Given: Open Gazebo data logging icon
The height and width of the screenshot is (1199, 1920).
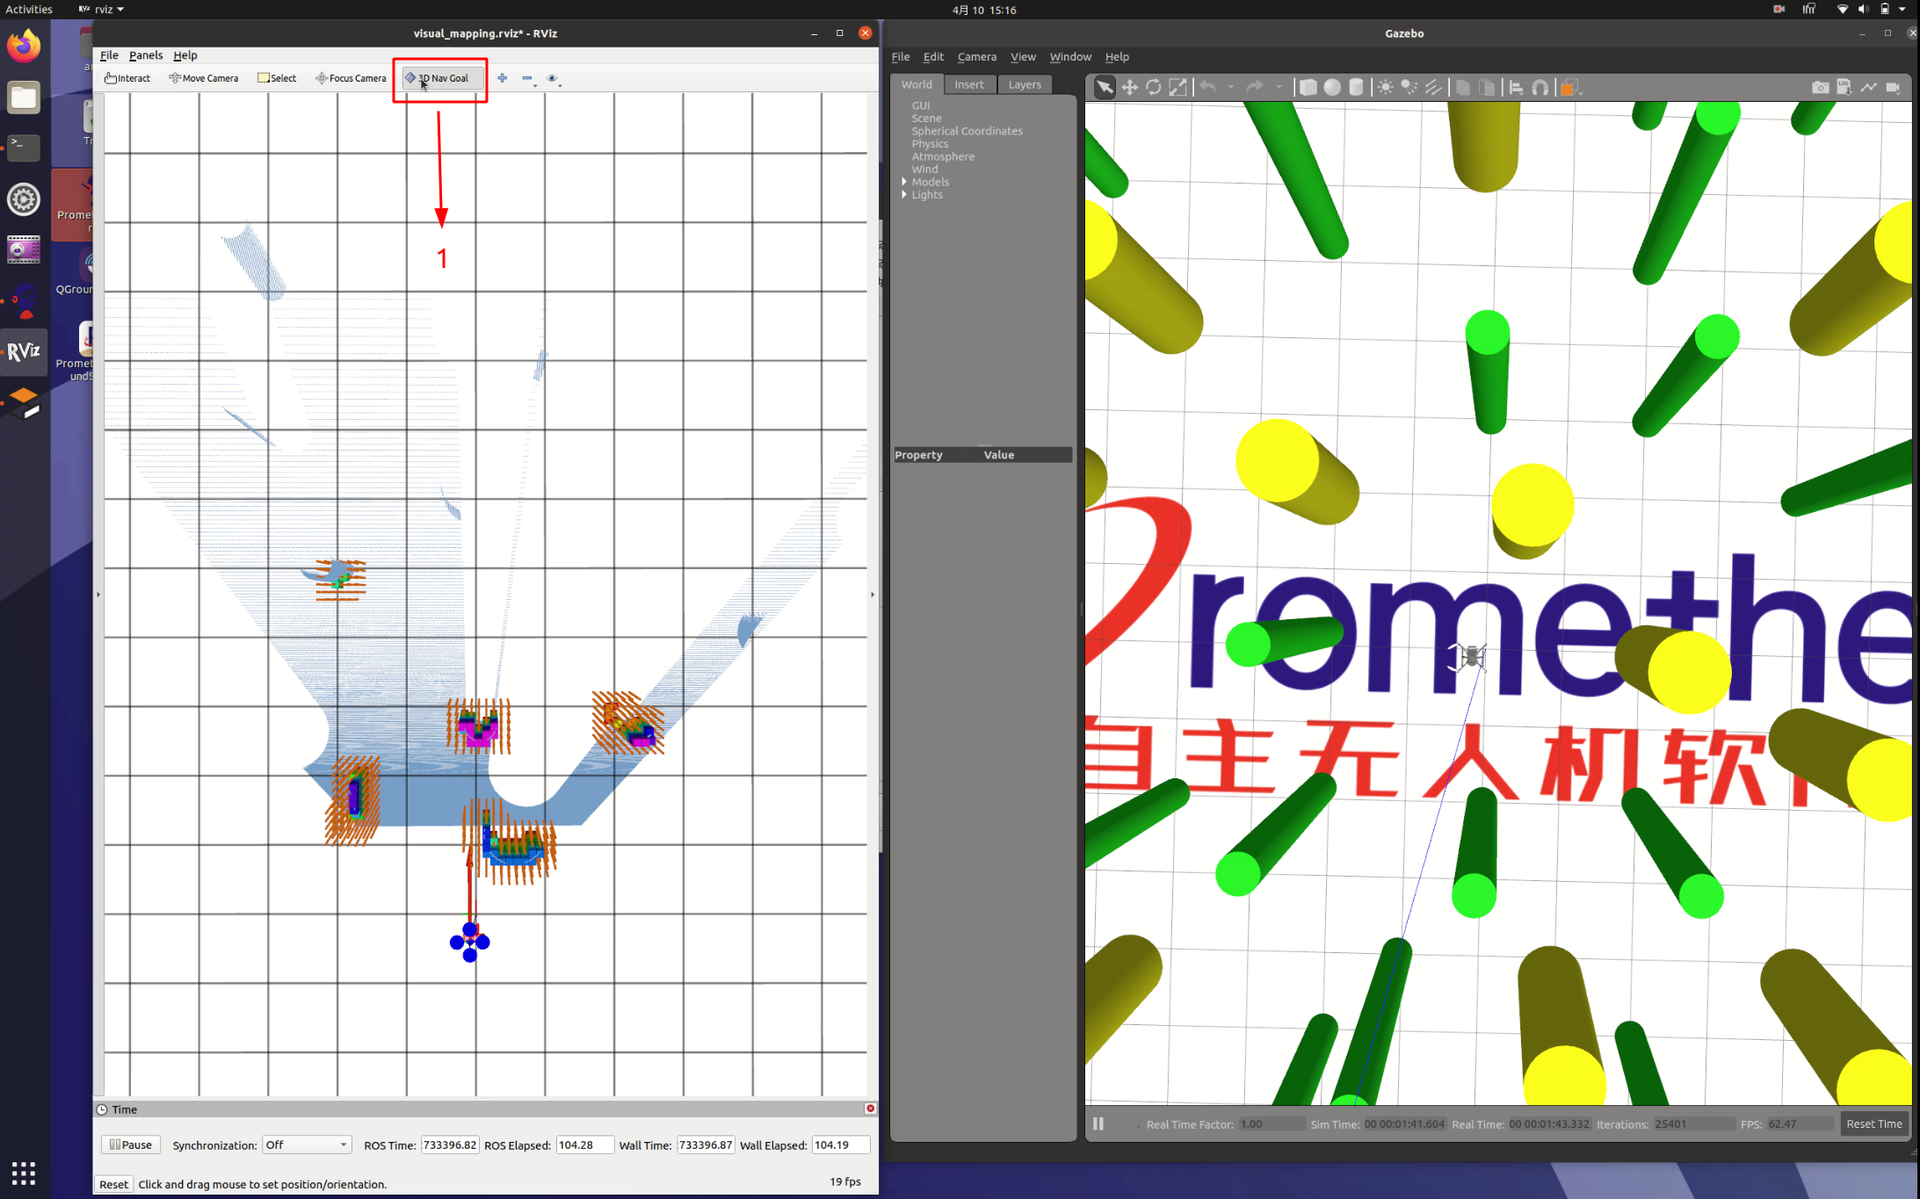Looking at the screenshot, I should pos(1844,88).
